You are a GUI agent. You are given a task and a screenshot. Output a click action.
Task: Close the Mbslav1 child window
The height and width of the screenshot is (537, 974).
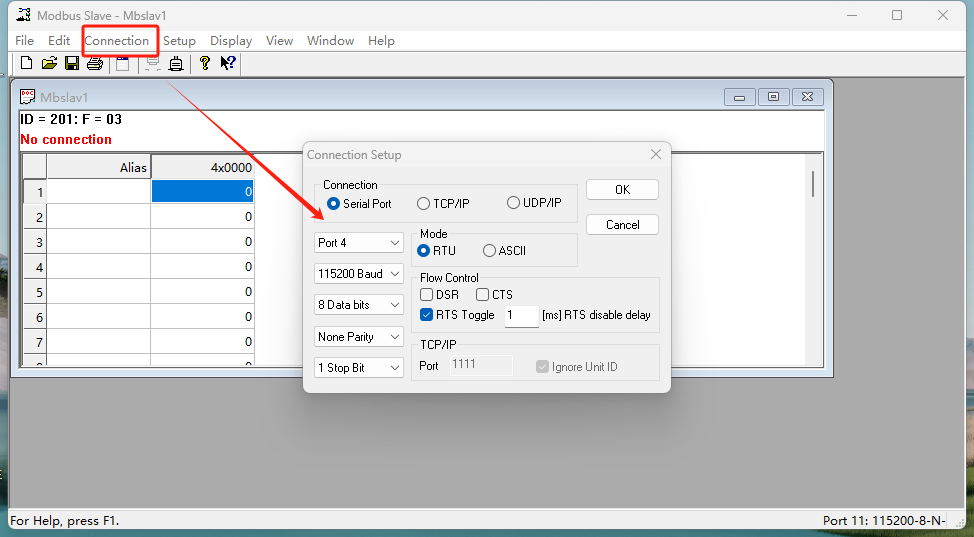tap(808, 97)
